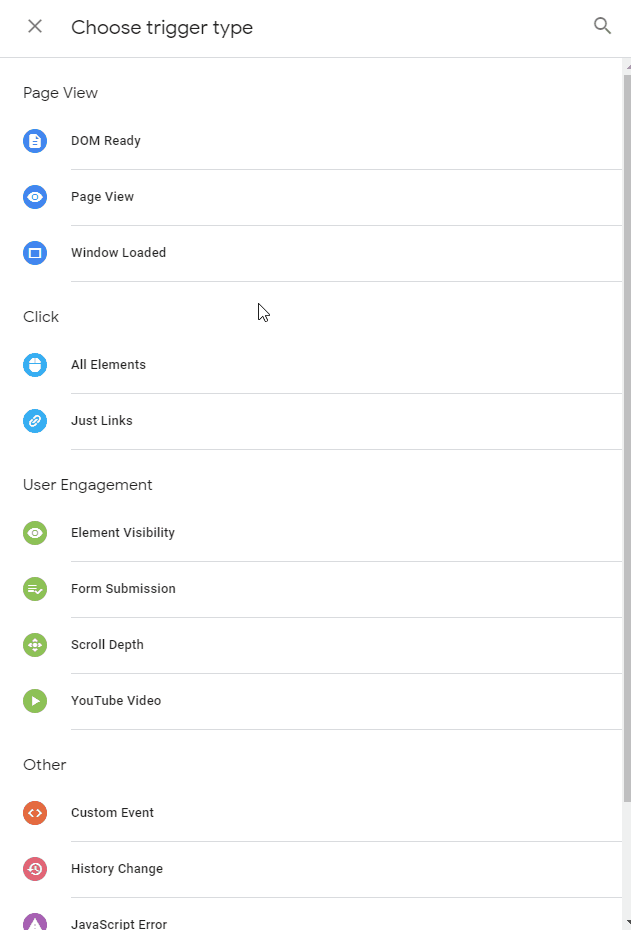This screenshot has height=930, width=631.
Task: Select the DOM Ready trigger icon
Action: 35,141
